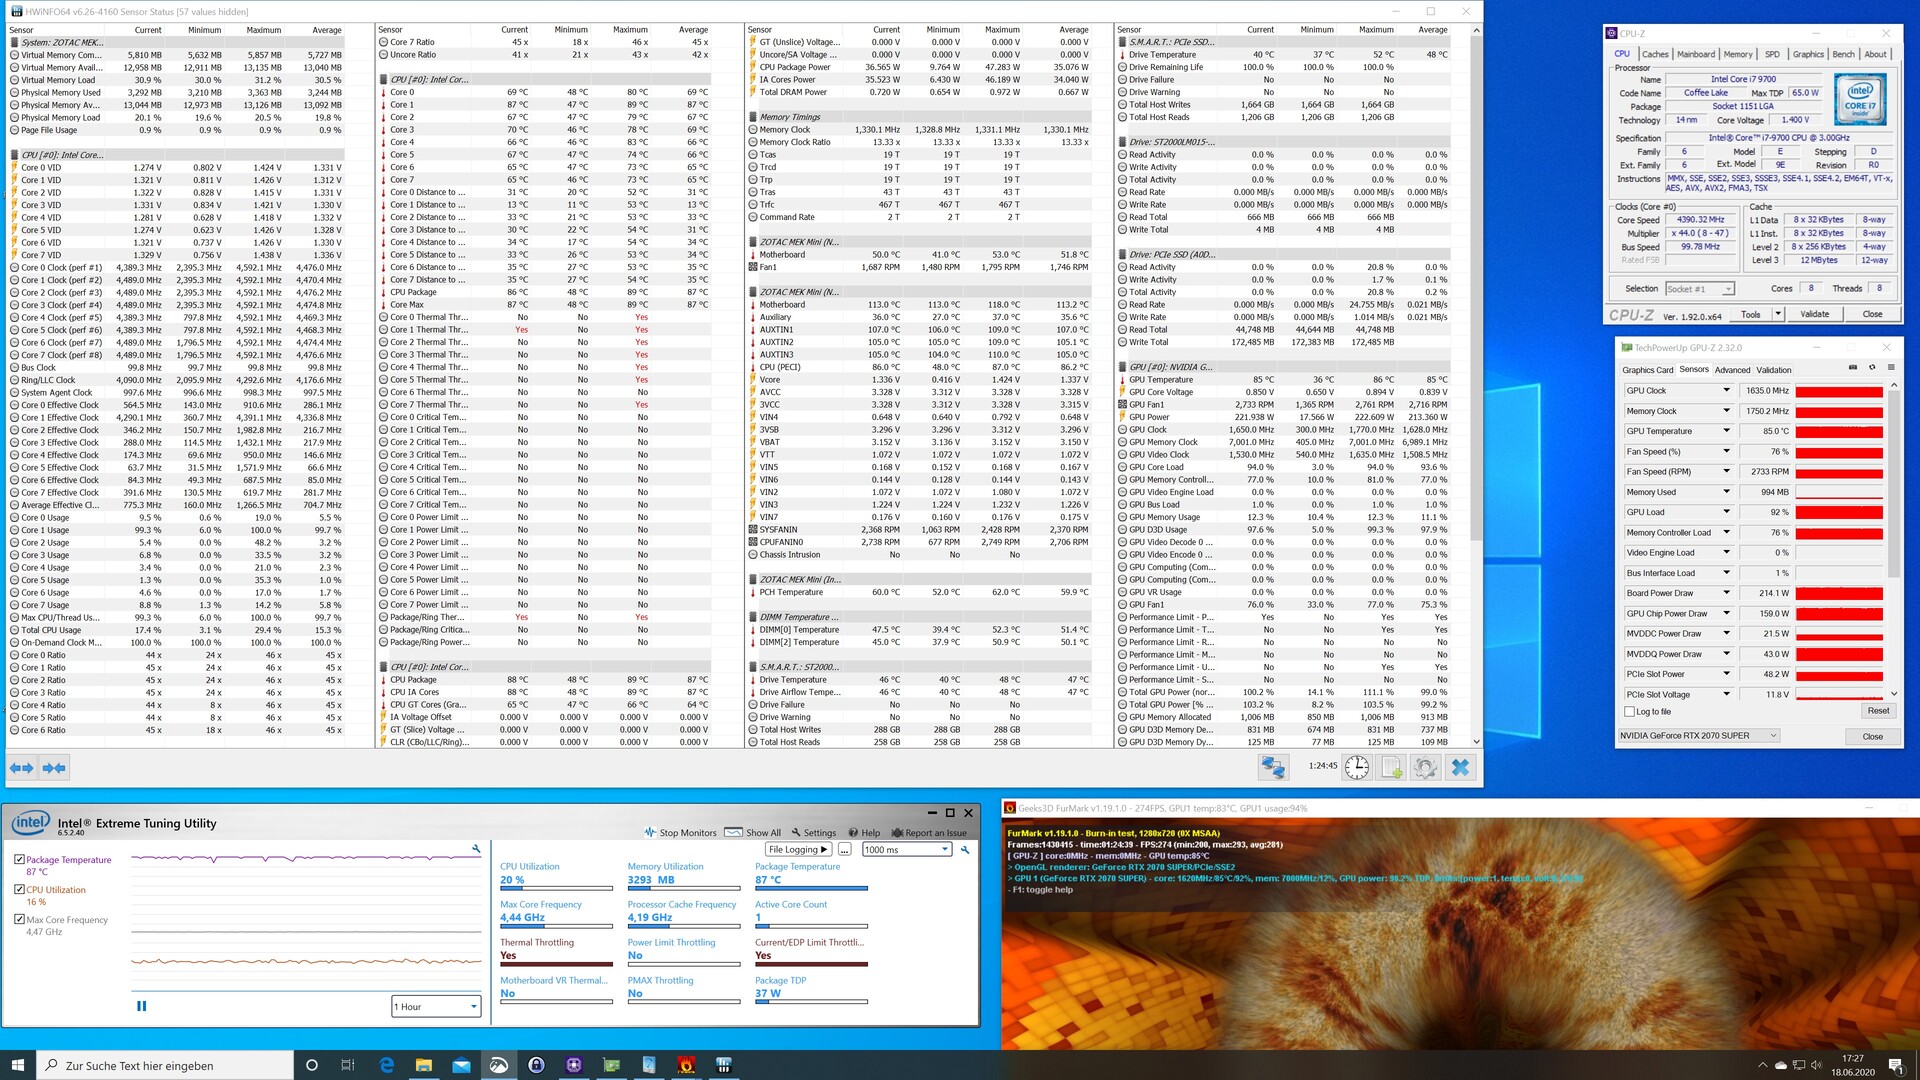
Task: Click Thermal Throttling red indicator bar
Action: coord(557,964)
